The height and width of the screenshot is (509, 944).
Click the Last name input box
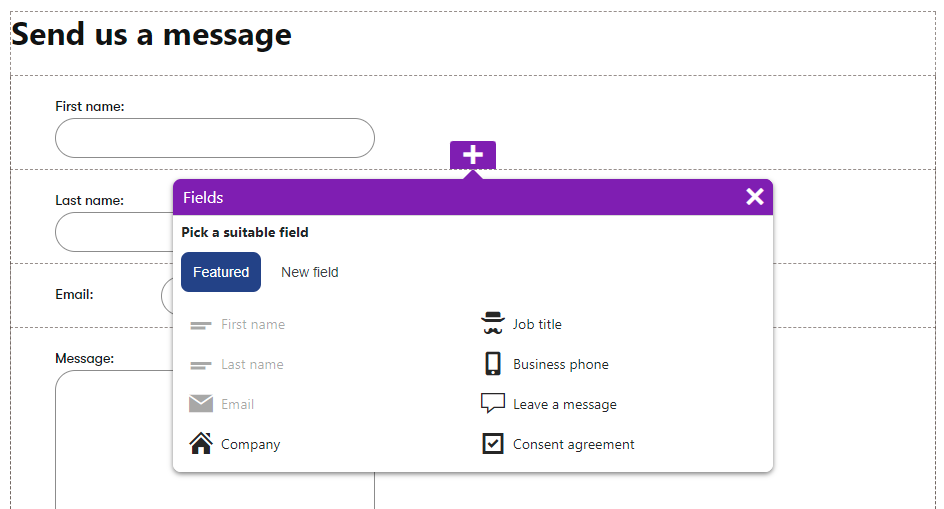(x=112, y=232)
